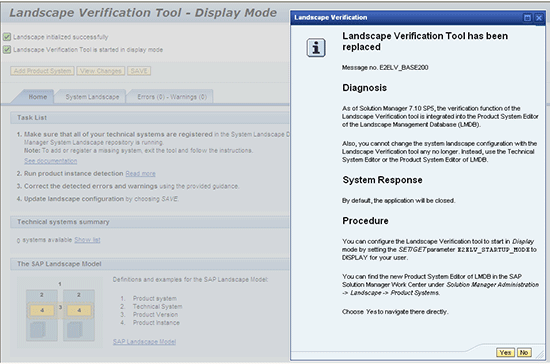Click the Read more link
550x364 pixels.
[140, 174]
